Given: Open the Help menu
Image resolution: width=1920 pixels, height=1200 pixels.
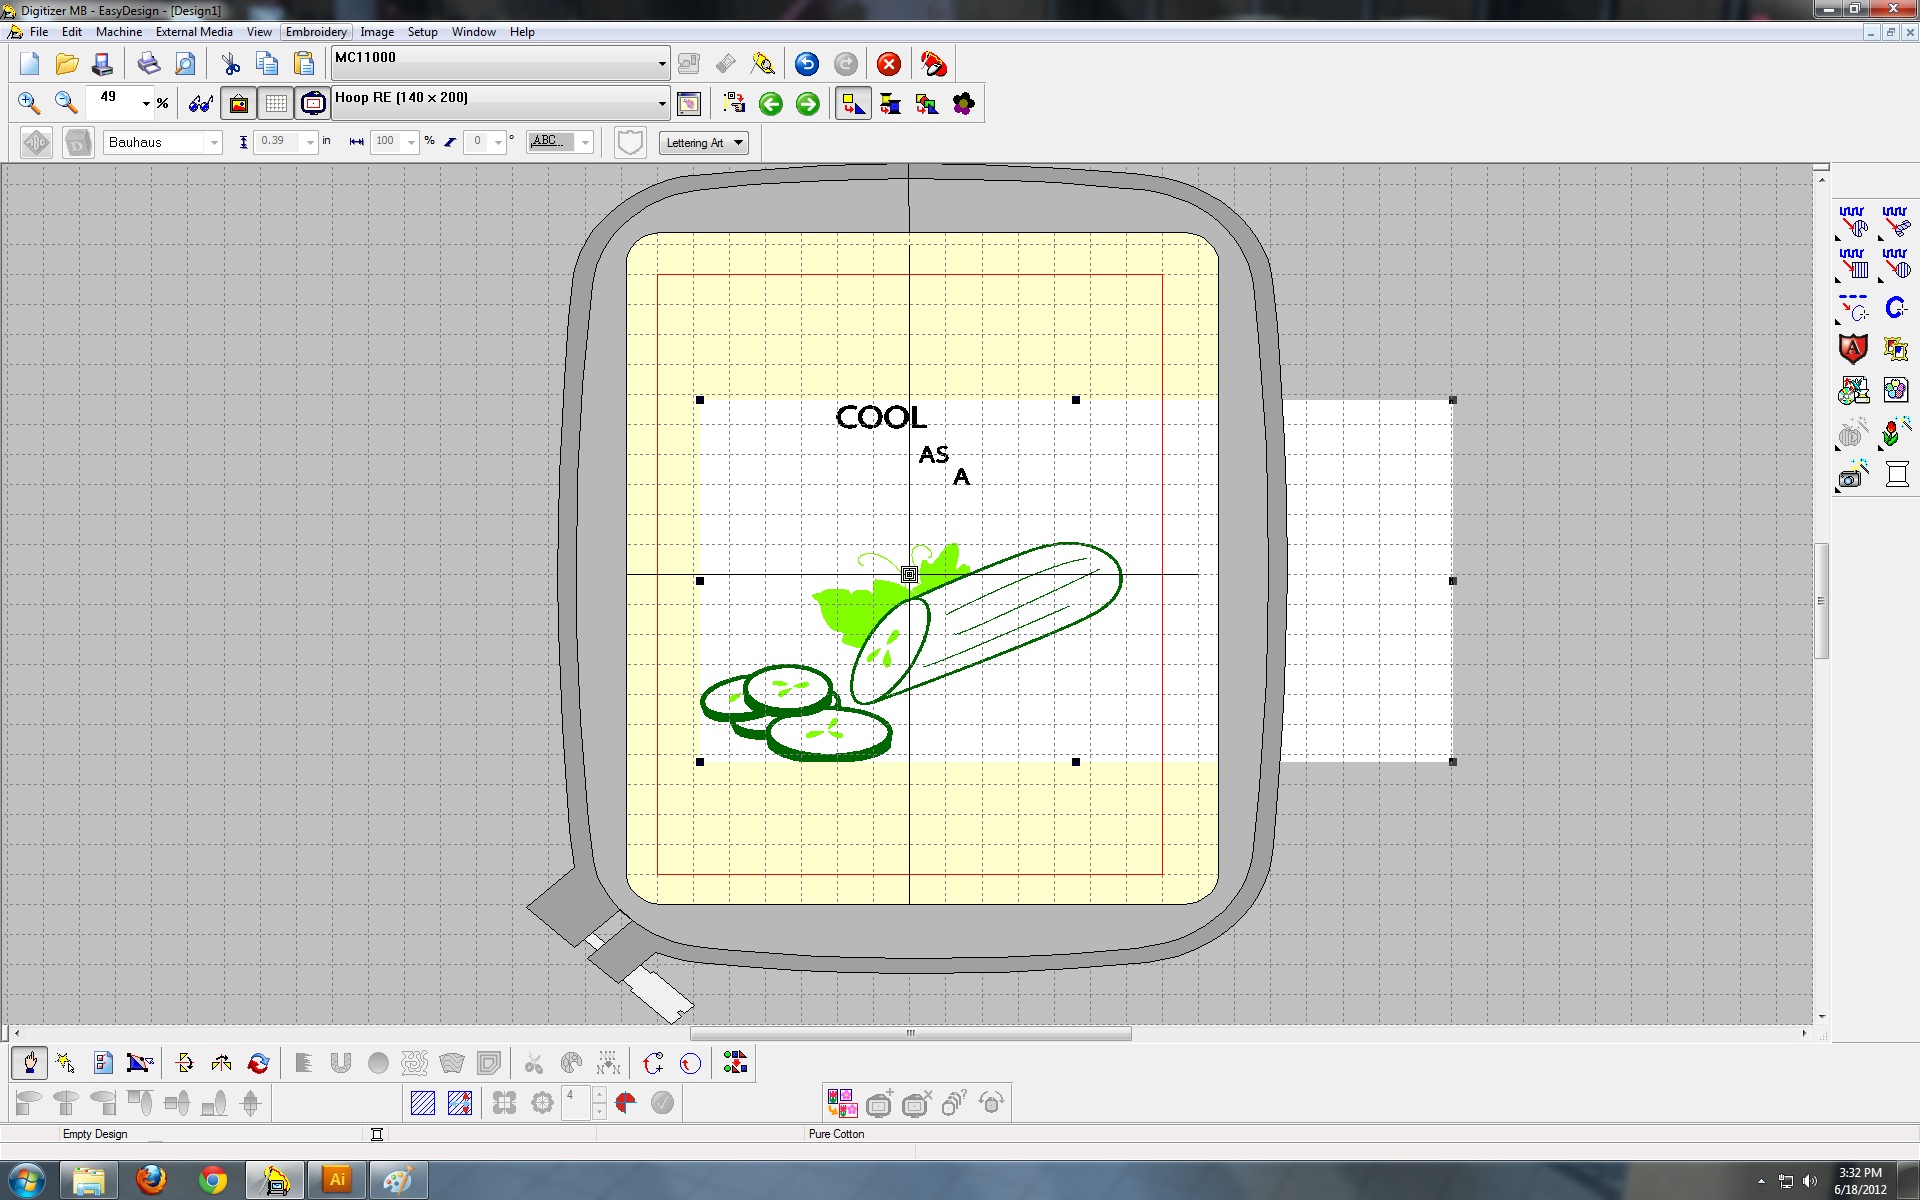Looking at the screenshot, I should click(522, 32).
